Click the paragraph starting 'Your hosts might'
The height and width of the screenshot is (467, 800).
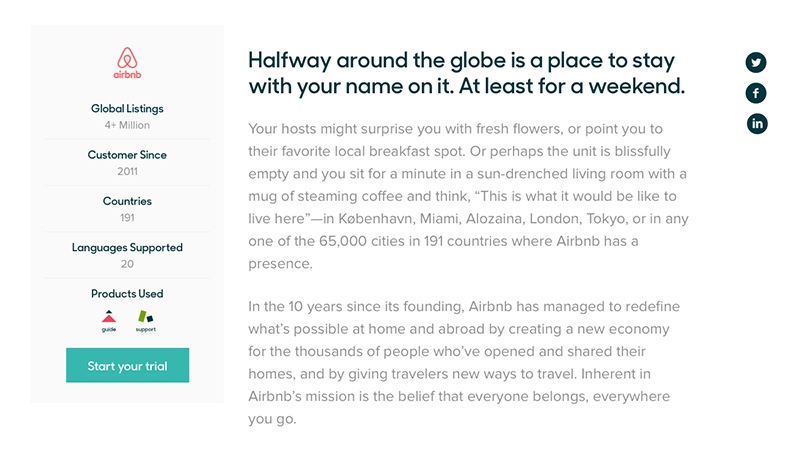click(468, 196)
